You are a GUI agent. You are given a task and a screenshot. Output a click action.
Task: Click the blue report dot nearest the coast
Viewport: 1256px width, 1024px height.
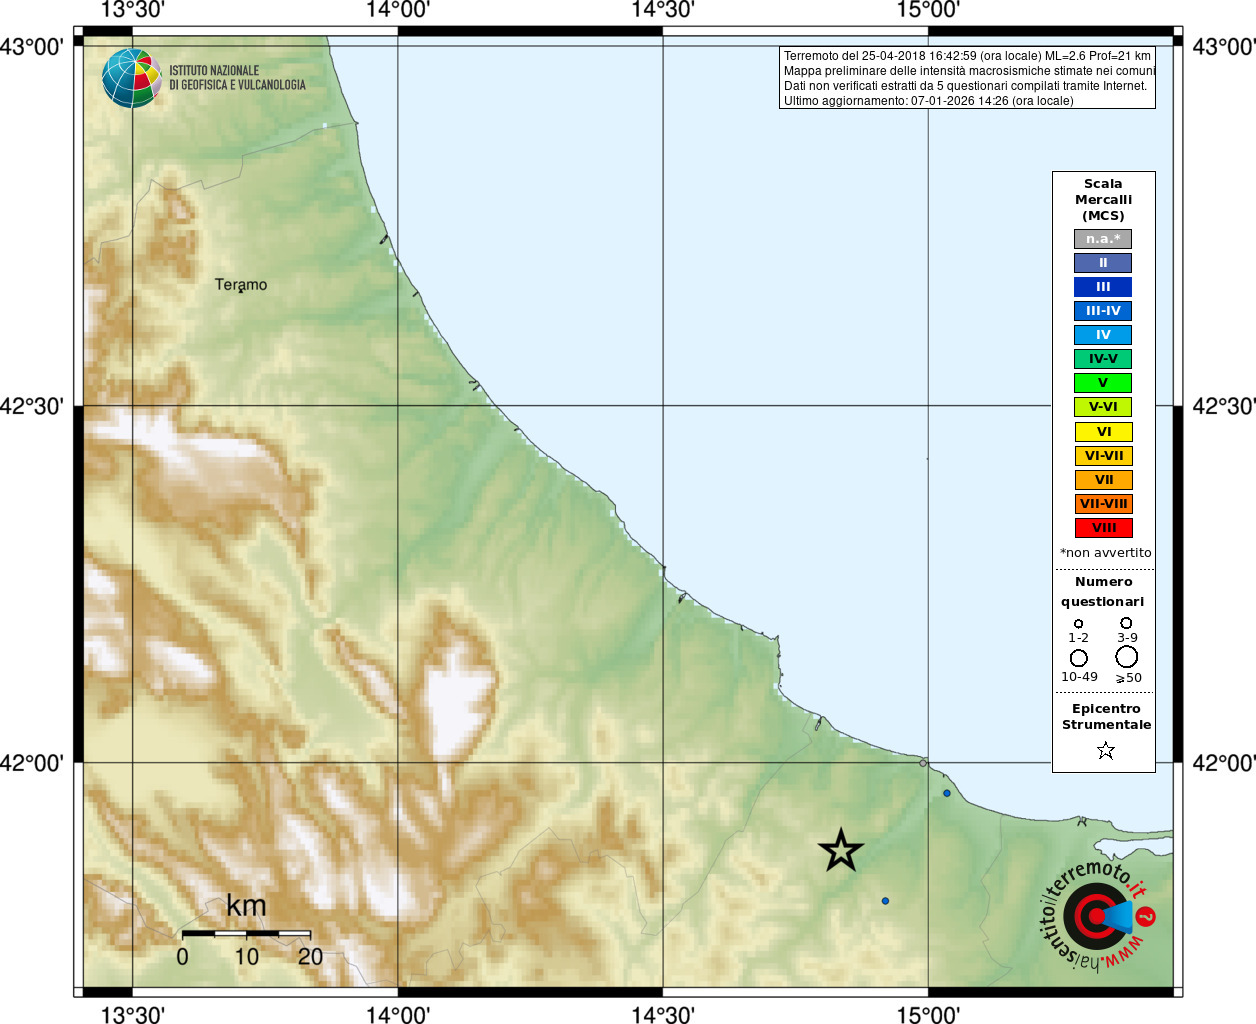(x=946, y=793)
